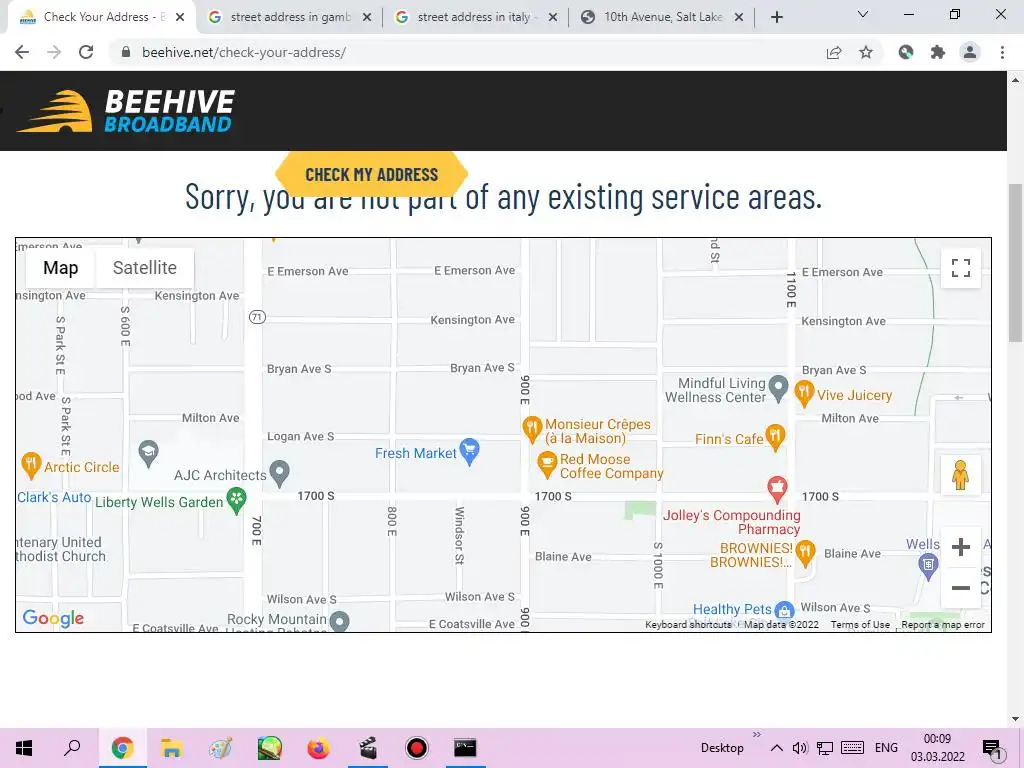Image resolution: width=1024 pixels, height=768 pixels.
Task: Share this page via share icon
Action: 834,52
